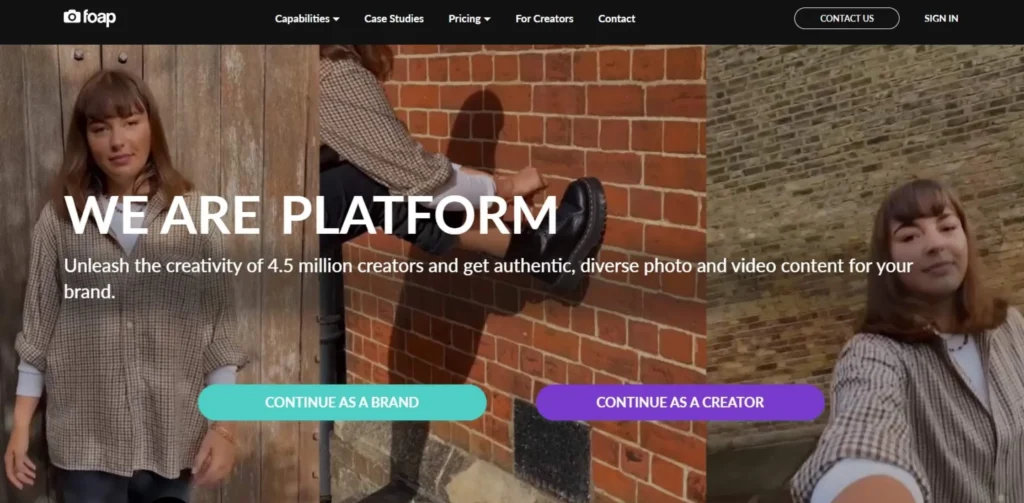This screenshot has width=1024, height=503.
Task: Go to the Case Studies page
Action: pos(394,19)
